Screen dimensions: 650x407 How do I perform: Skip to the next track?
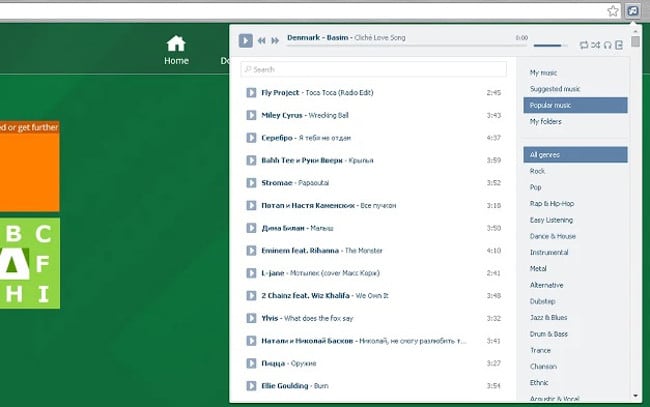pyautogui.click(x=275, y=41)
